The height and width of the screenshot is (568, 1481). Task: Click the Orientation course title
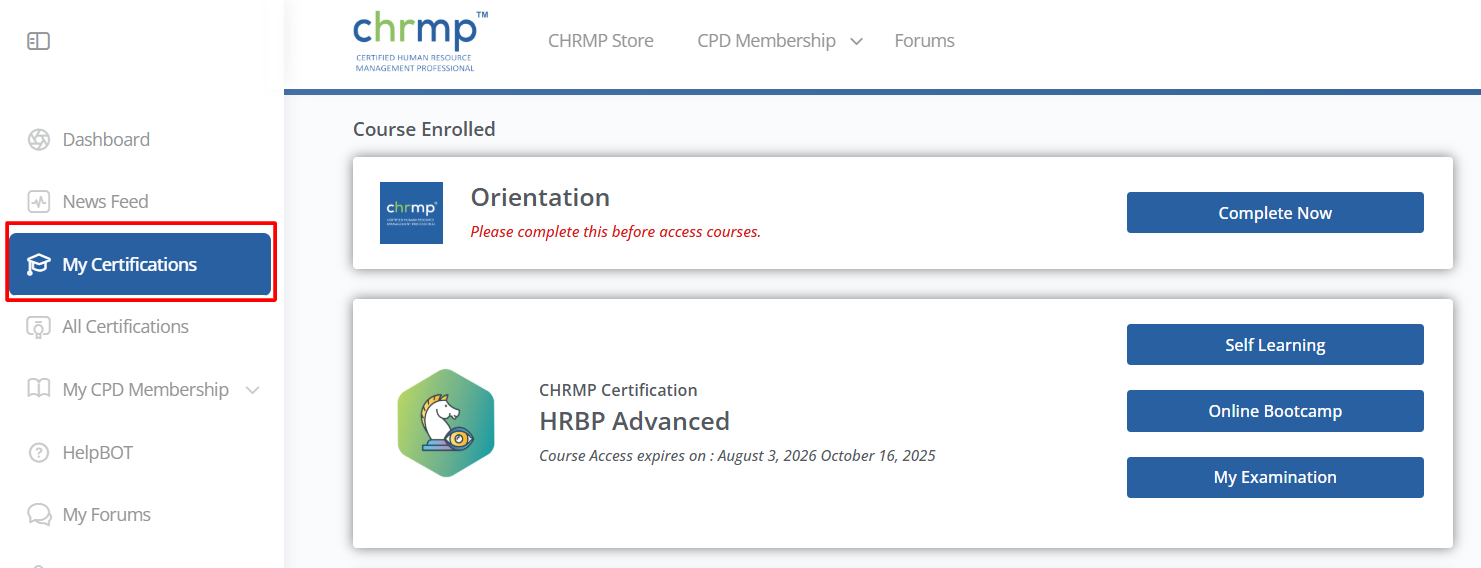click(x=540, y=197)
